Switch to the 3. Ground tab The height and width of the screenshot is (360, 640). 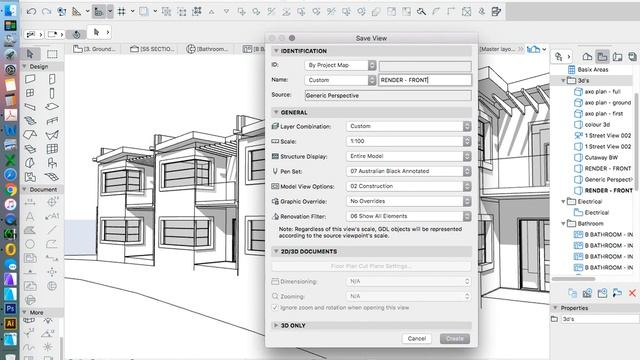coord(96,49)
